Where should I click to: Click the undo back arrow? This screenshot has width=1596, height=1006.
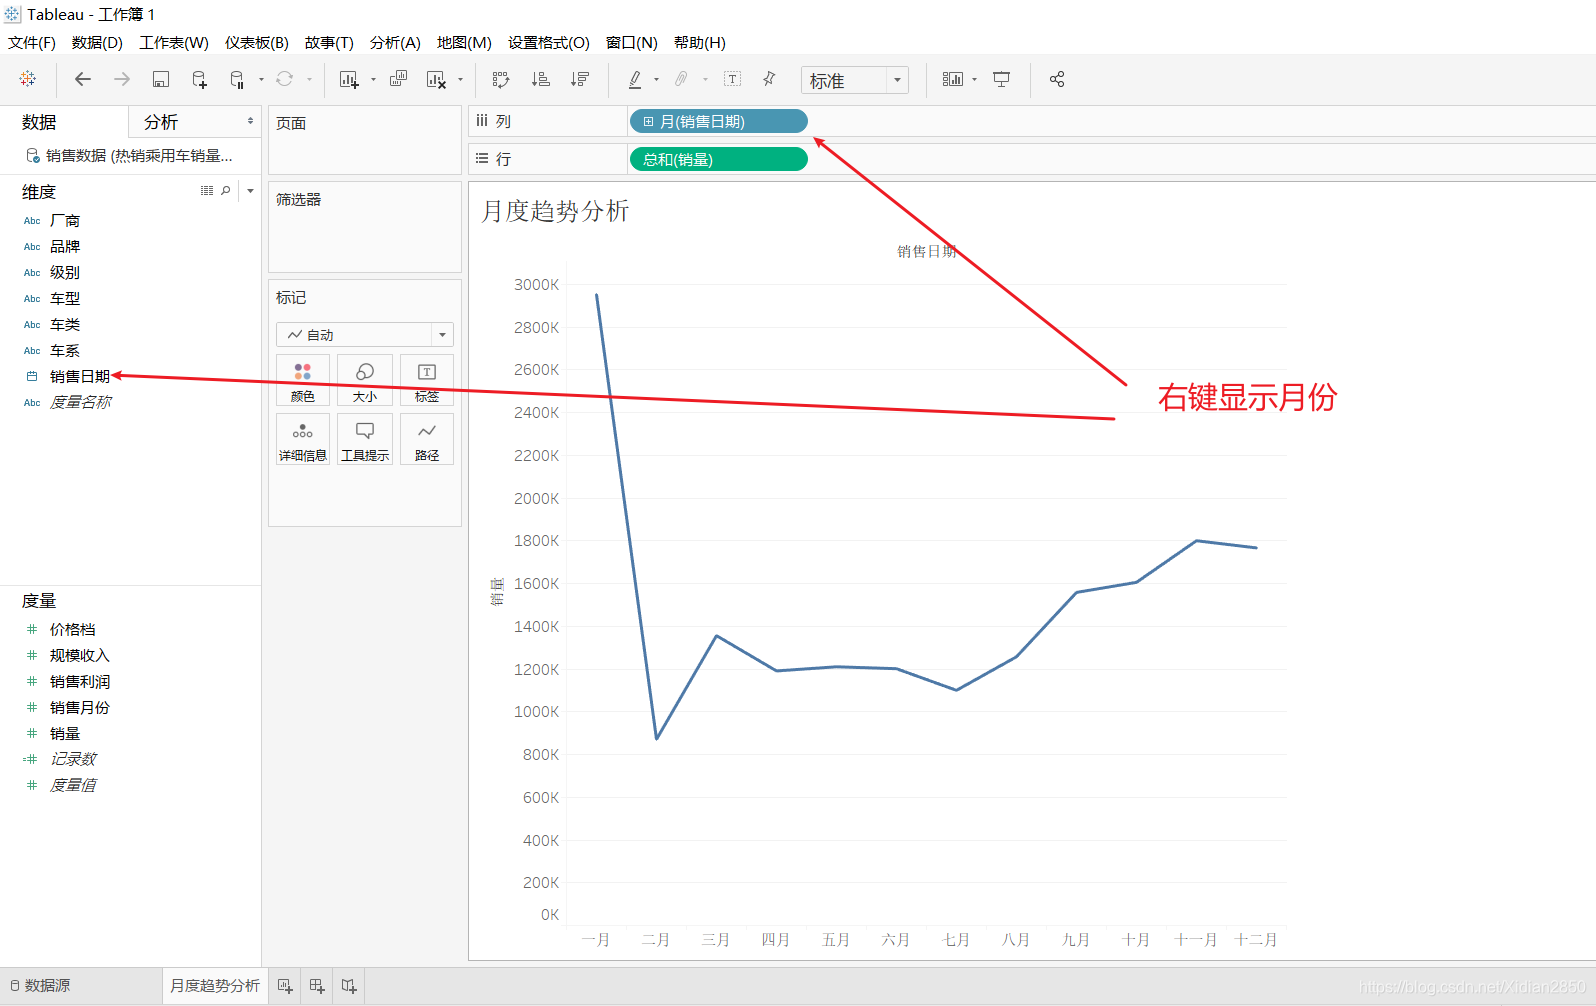tap(83, 79)
